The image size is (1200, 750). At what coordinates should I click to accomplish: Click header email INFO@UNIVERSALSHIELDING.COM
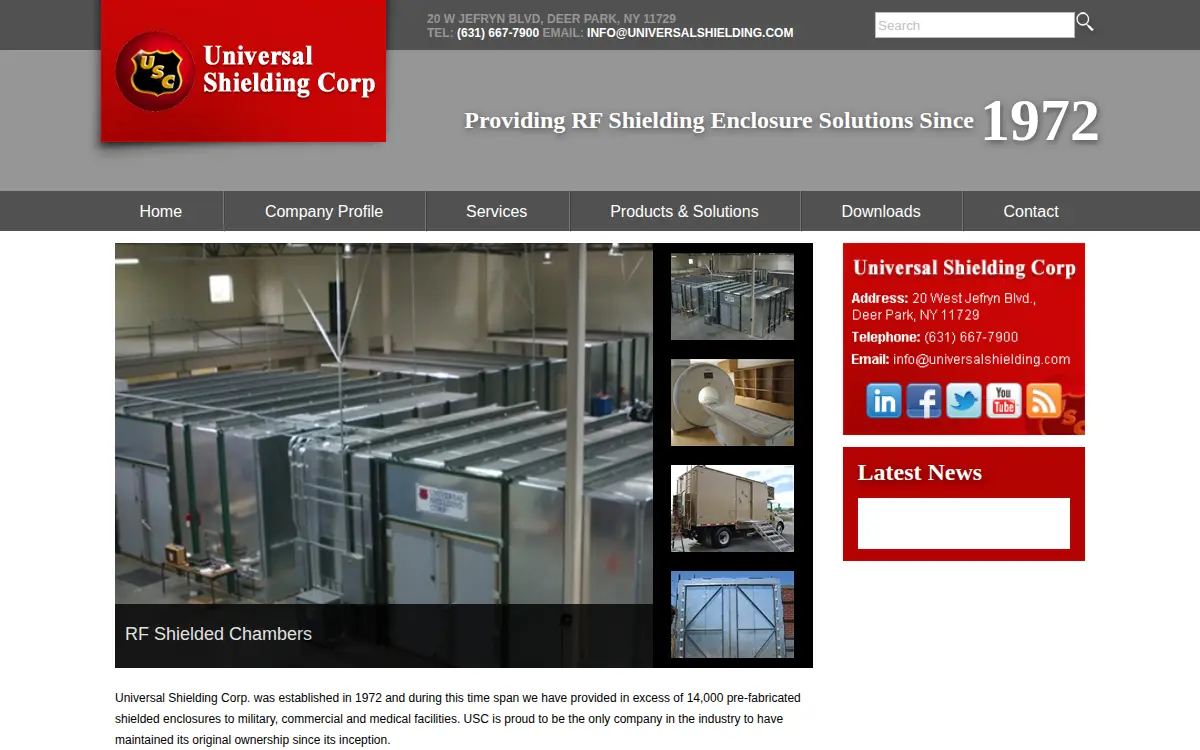(x=690, y=33)
